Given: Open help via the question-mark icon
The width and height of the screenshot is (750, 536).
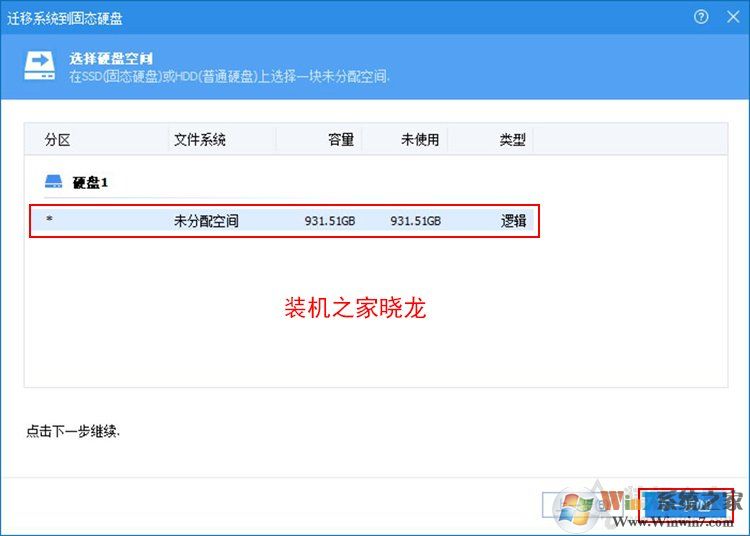Looking at the screenshot, I should [x=701, y=17].
